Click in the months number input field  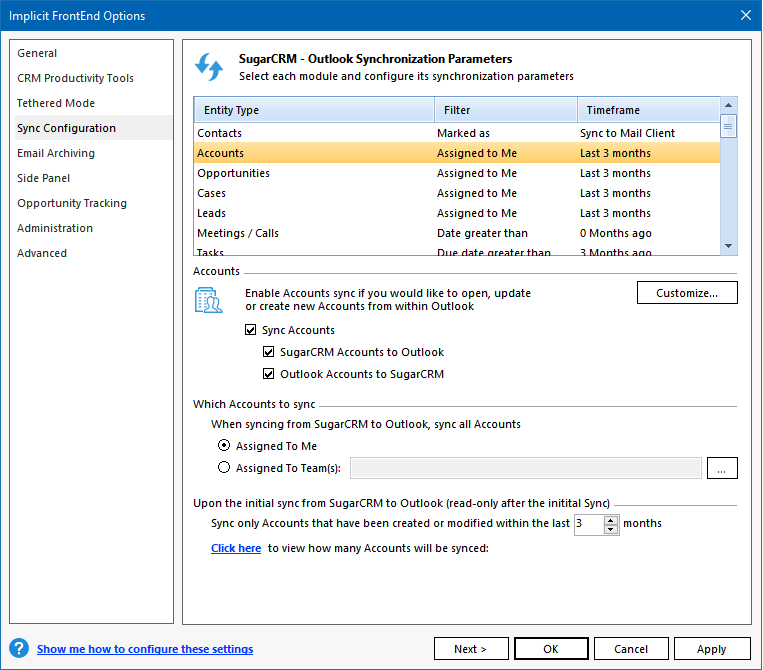click(588, 524)
